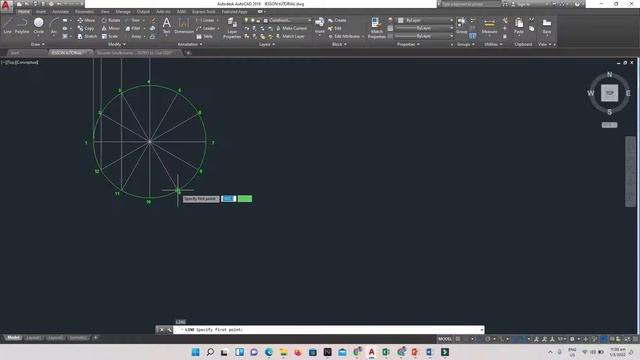Image resolution: width=640 pixels, height=360 pixels.
Task: Select the Polyline tool
Action: click(22, 25)
